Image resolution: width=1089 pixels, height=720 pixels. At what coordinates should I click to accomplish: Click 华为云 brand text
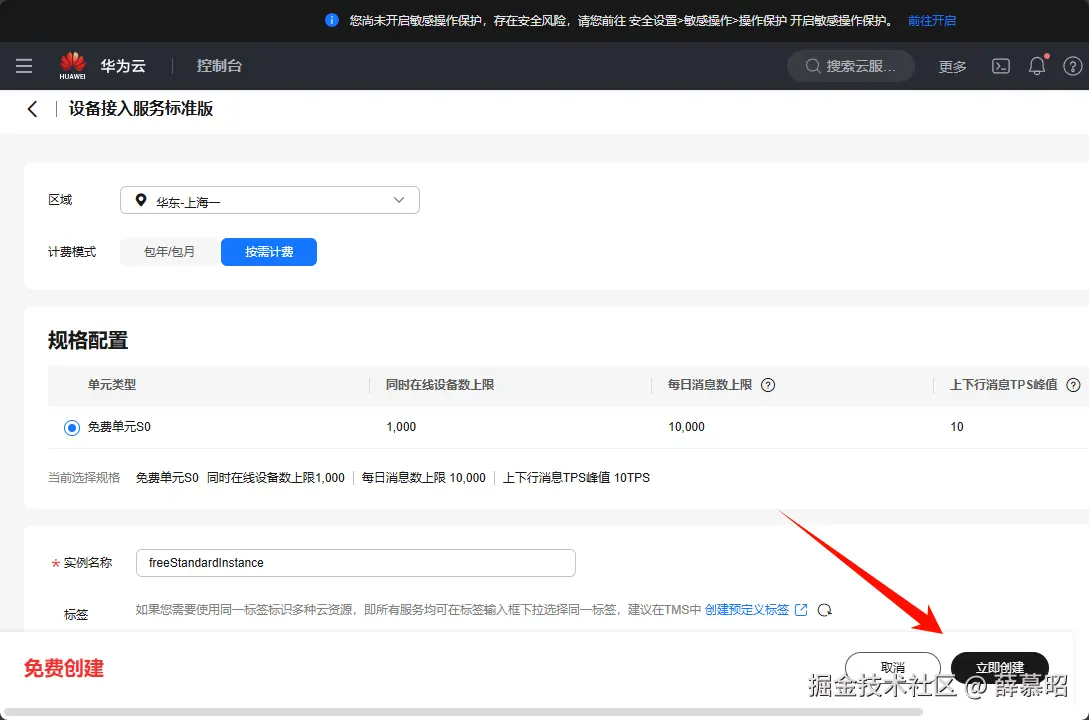123,66
